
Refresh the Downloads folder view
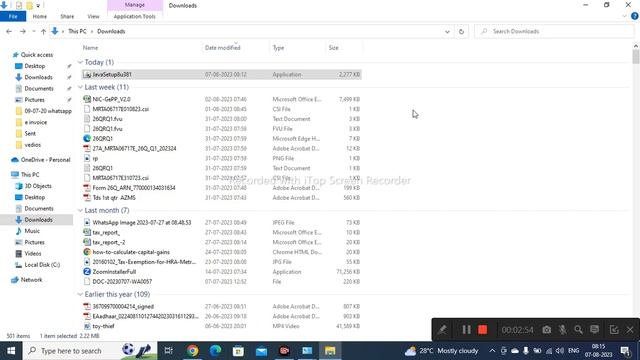[x=461, y=31]
